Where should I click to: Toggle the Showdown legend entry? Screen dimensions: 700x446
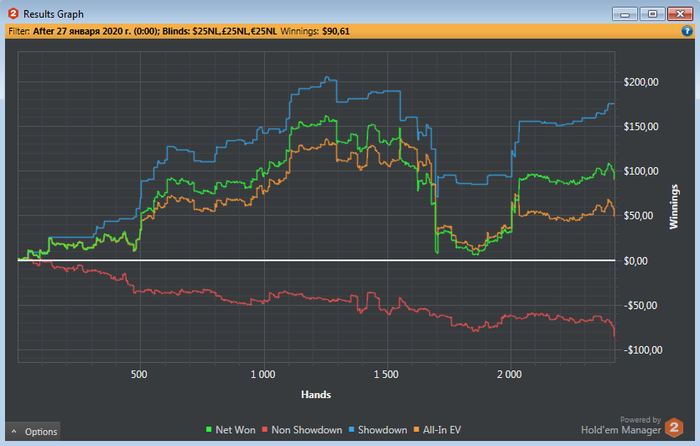[x=378, y=430]
